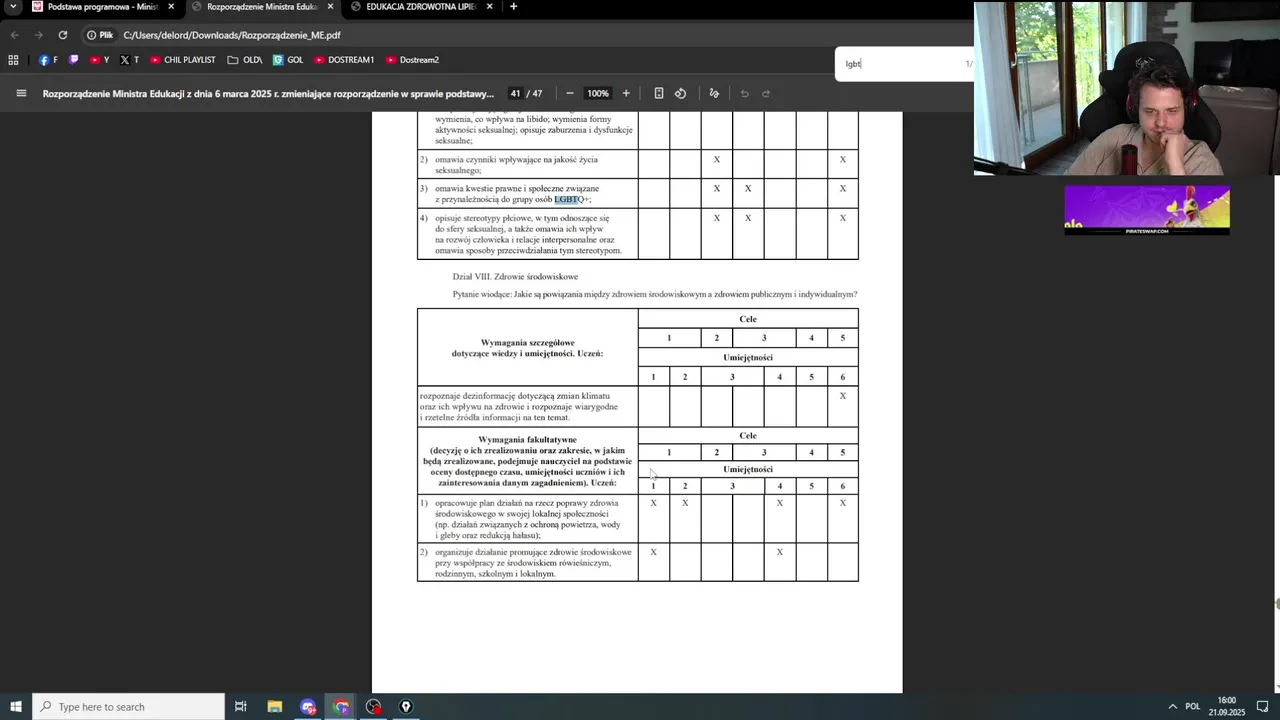Image resolution: width=1280 pixels, height=720 pixels.
Task: Open the Discord-like purple taskbar icon
Action: tap(308, 706)
